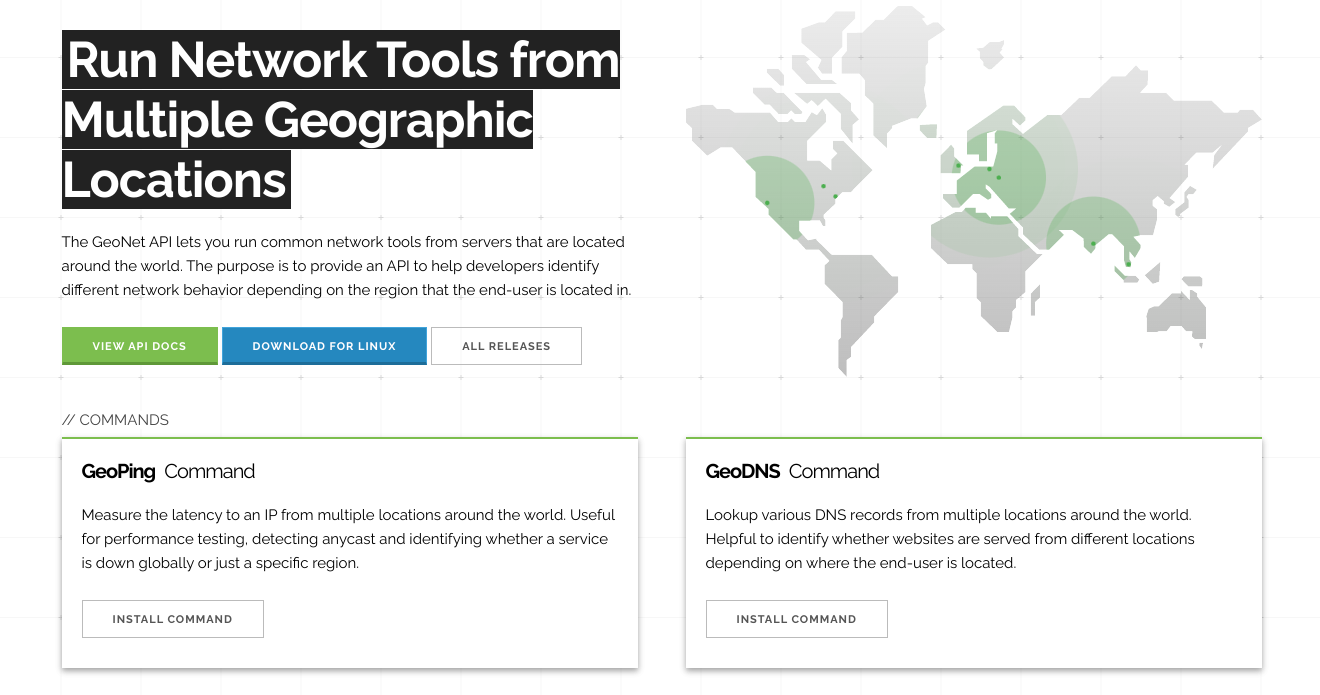Click DOWNLOAD FOR LINUX
This screenshot has height=695, width=1320.
tap(324, 345)
